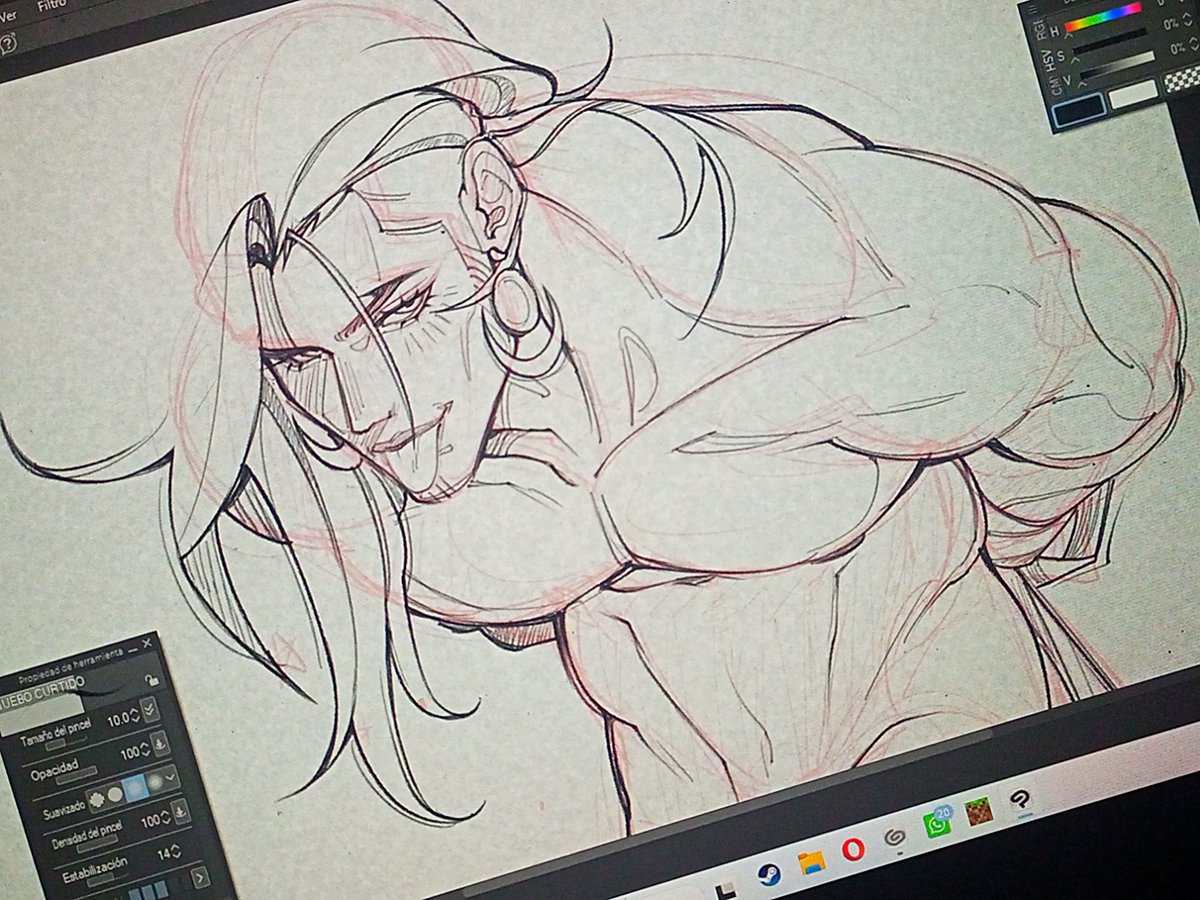Select no anti-aliasing in Suavizado
Viewport: 1200px width, 900px height.
point(97,799)
